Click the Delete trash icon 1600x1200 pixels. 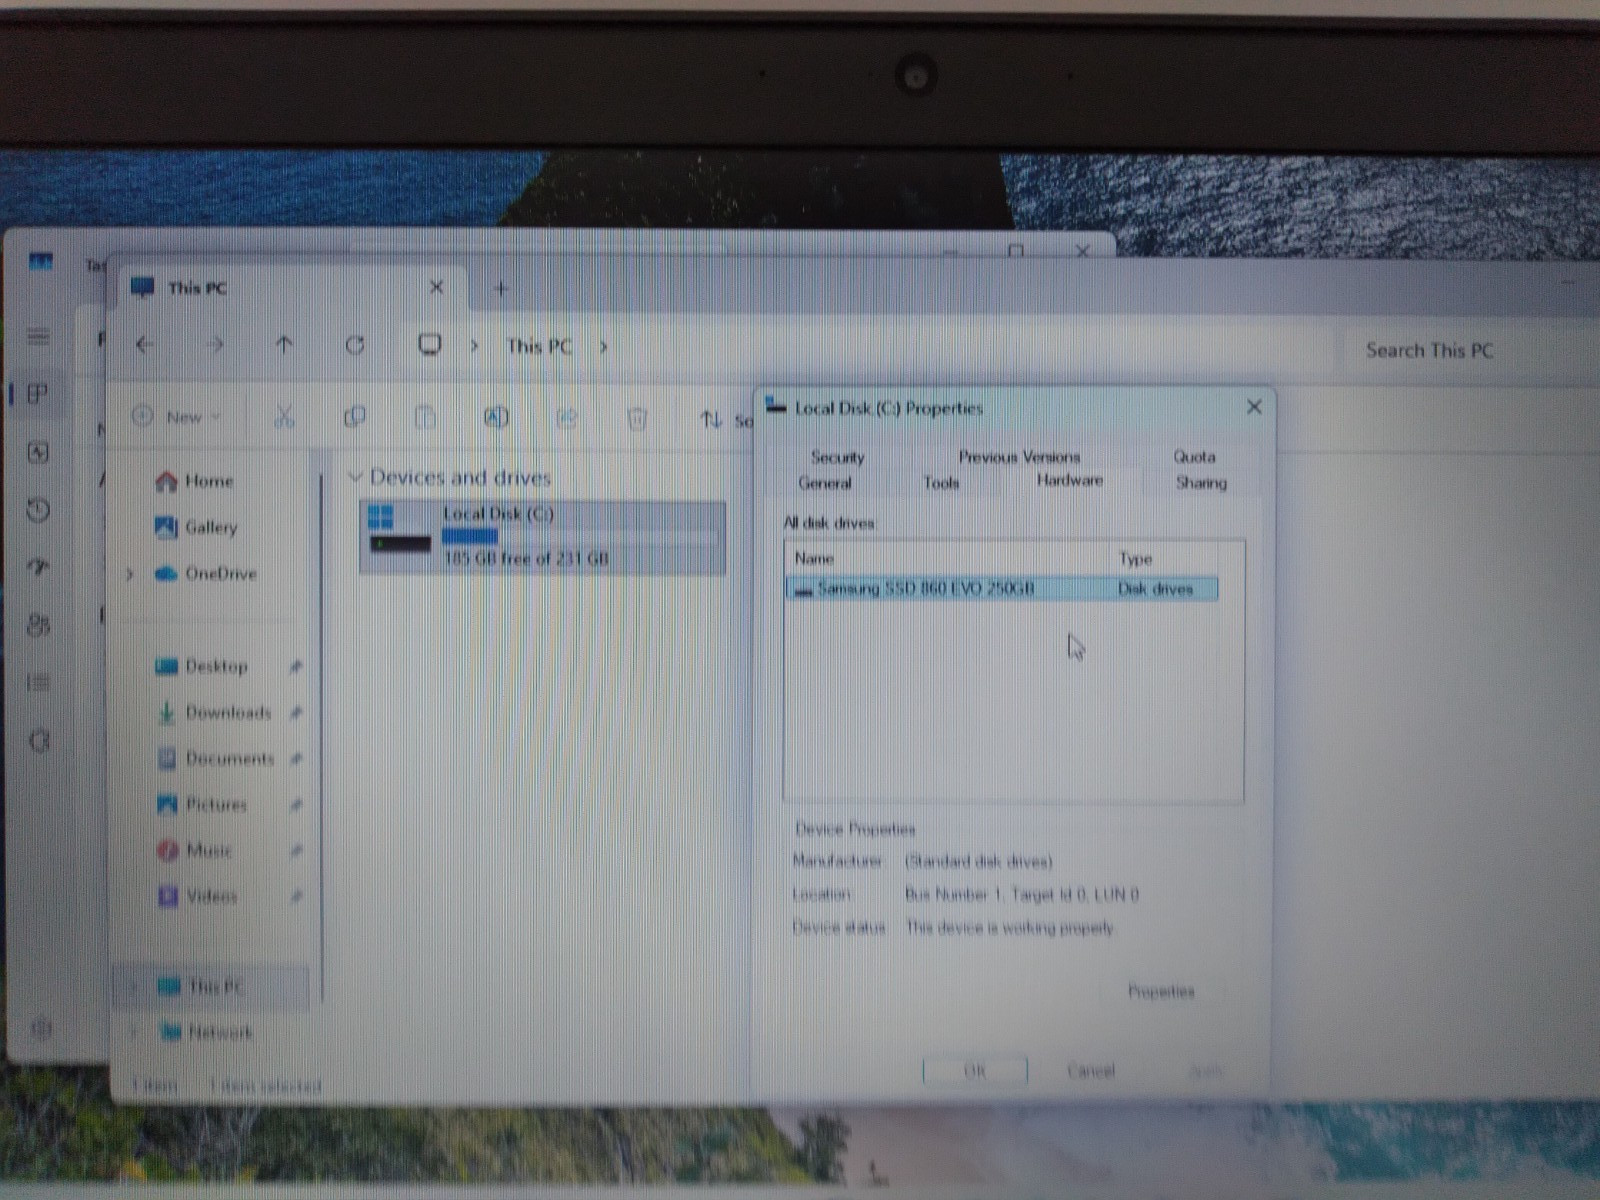click(x=637, y=418)
